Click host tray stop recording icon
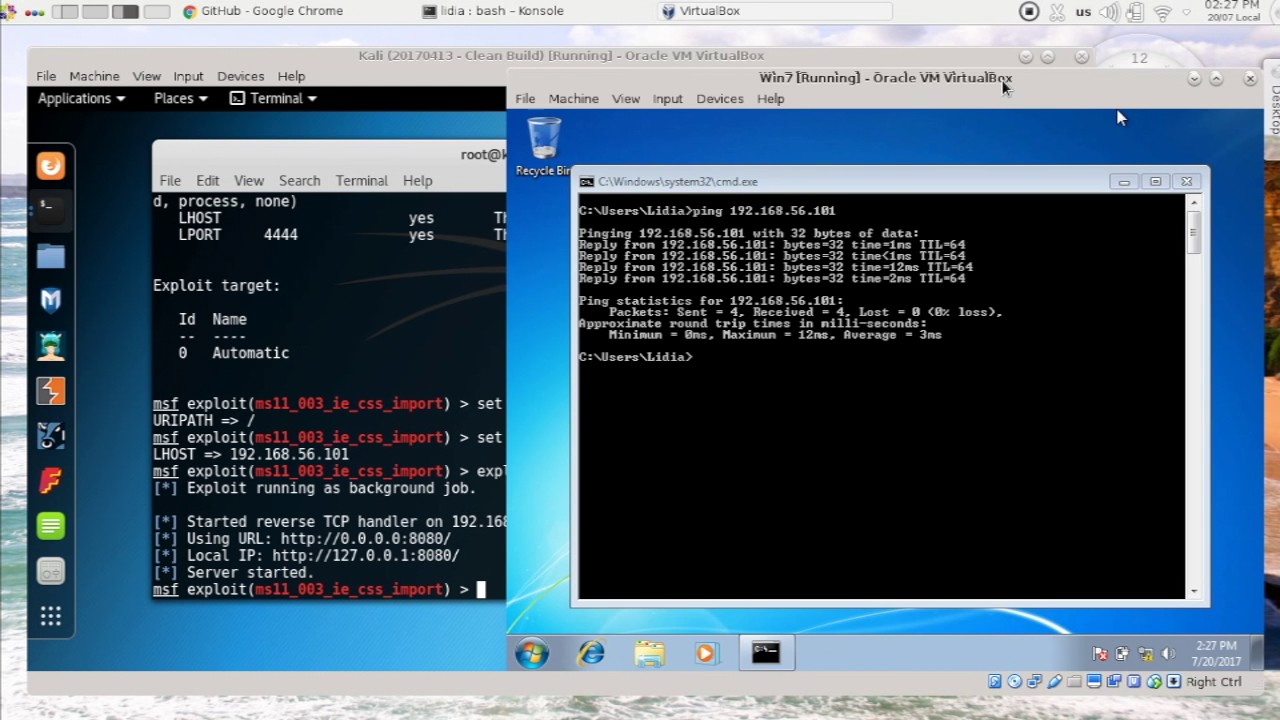1280x720 pixels. [1029, 12]
